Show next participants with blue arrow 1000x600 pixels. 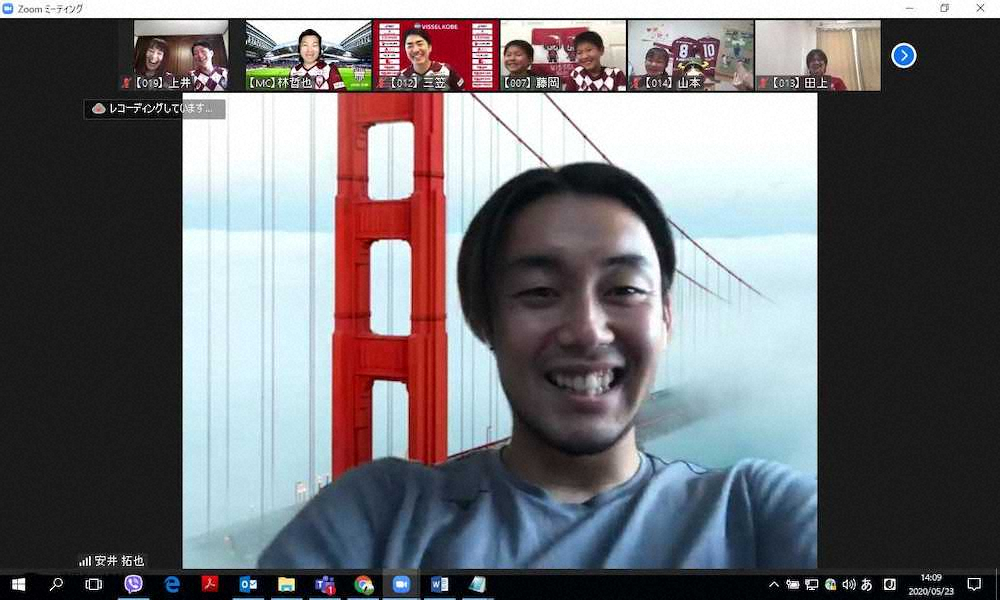click(x=903, y=56)
